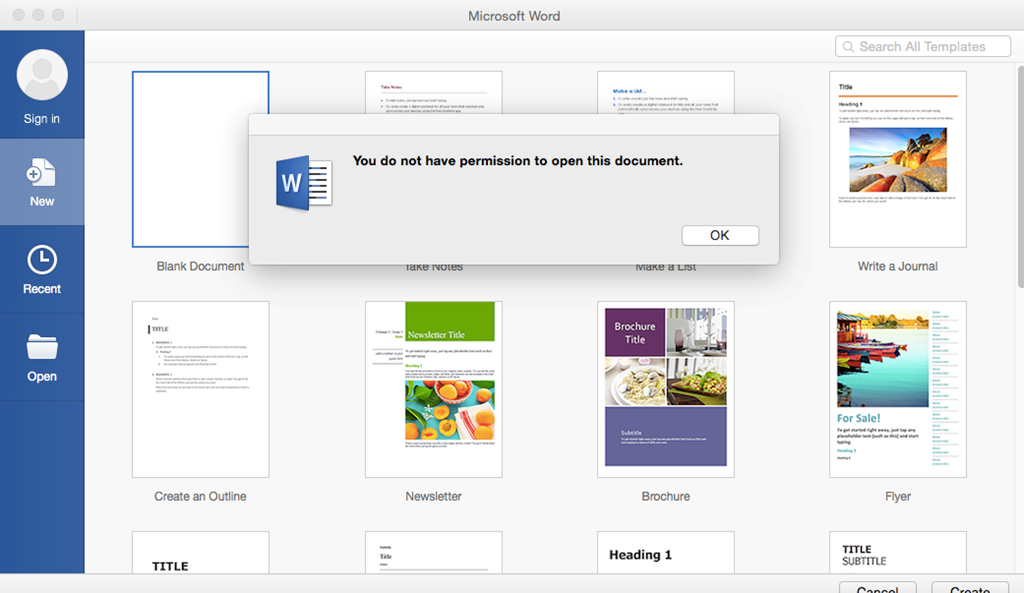Click the red close window button
Screen dimensions: 1024x593
(x=19, y=16)
